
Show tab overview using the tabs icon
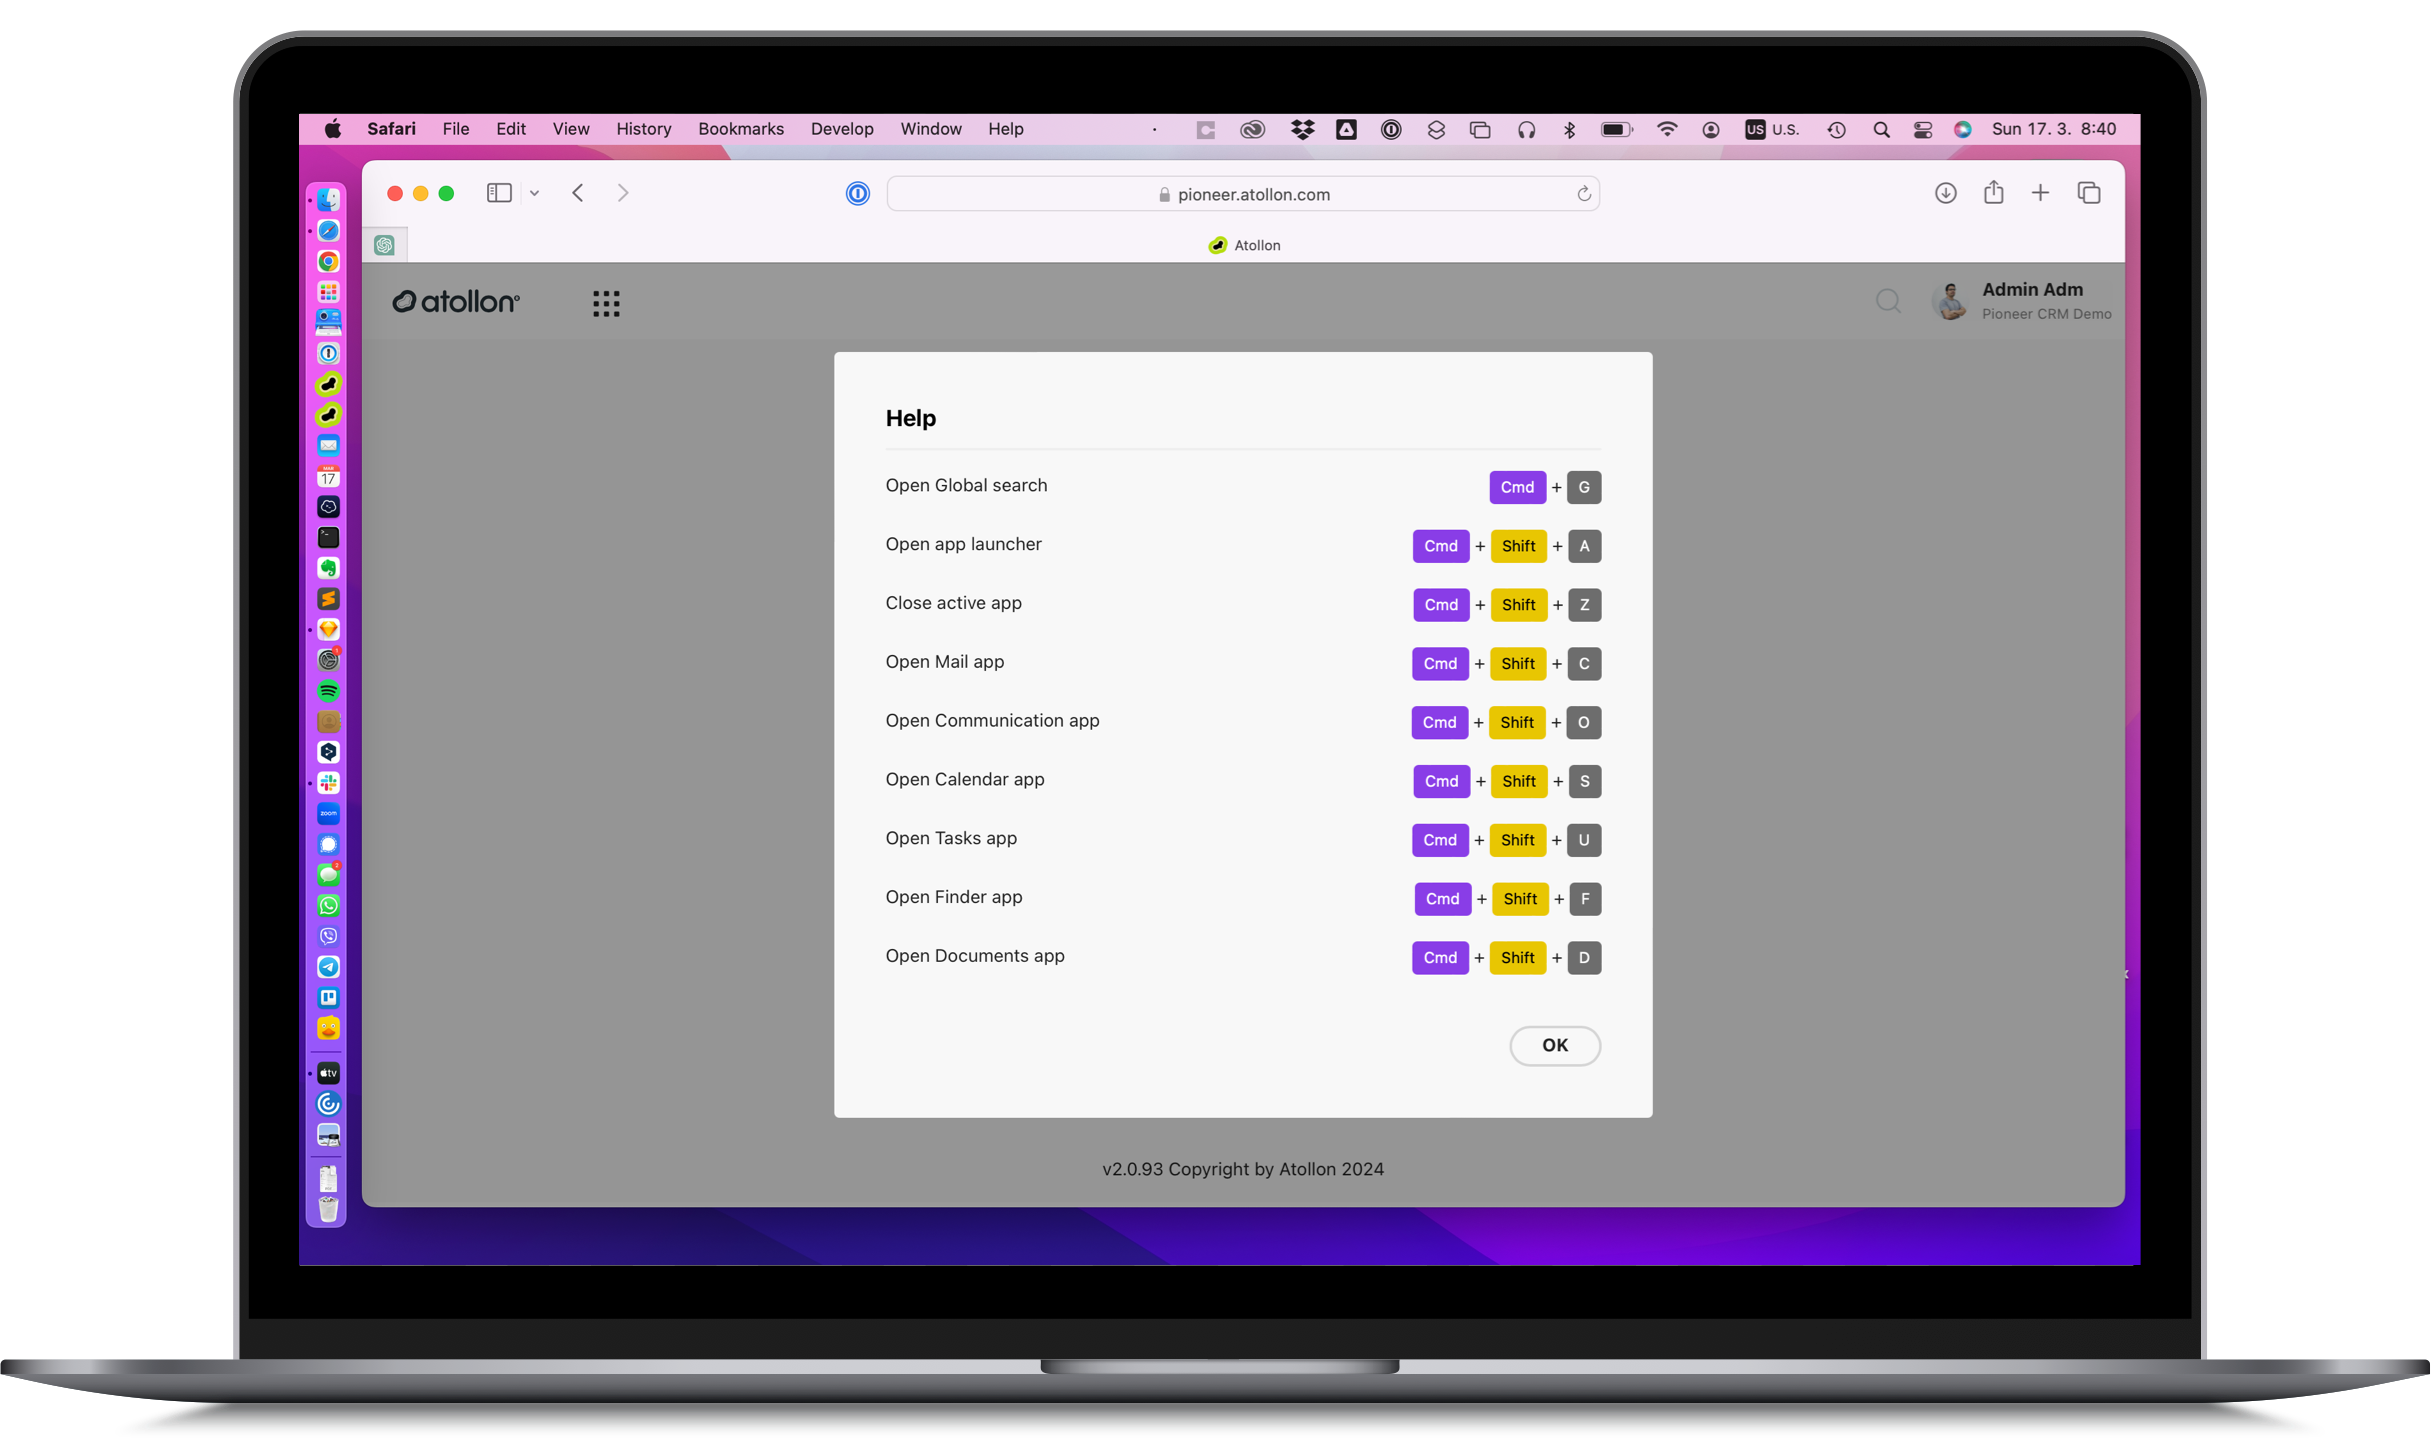2089,192
